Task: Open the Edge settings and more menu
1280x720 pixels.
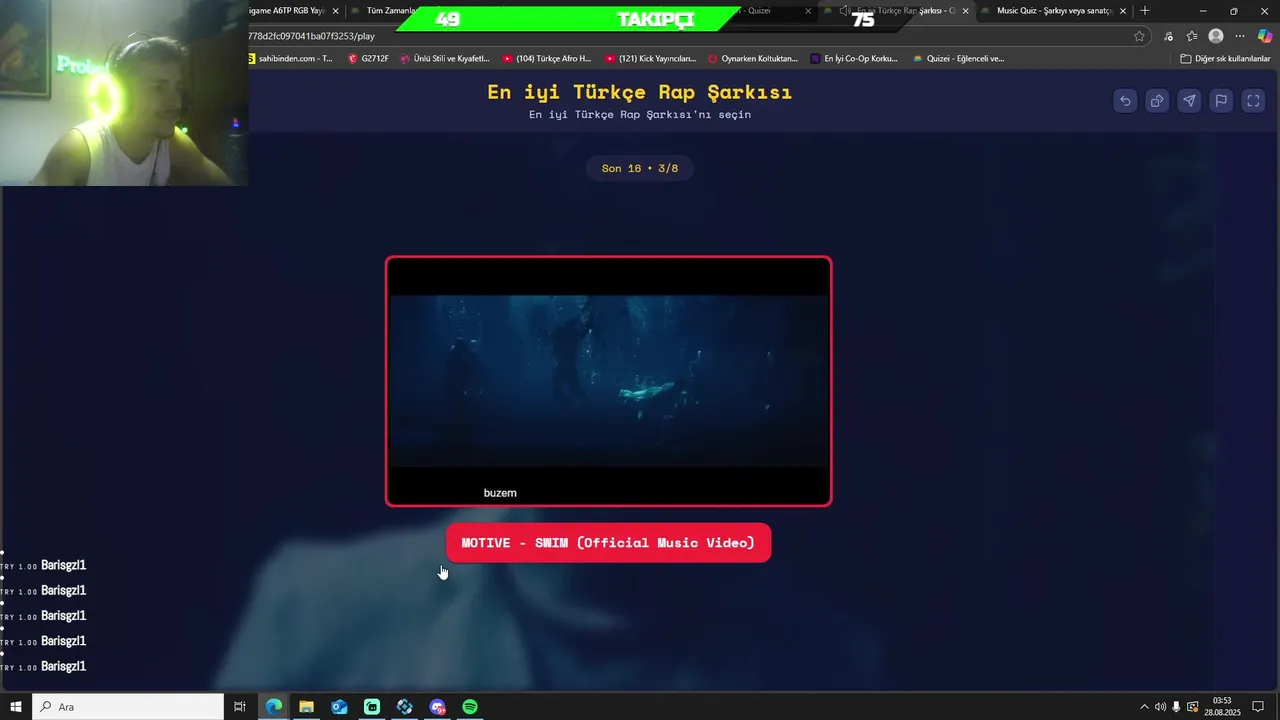Action: (x=1240, y=36)
